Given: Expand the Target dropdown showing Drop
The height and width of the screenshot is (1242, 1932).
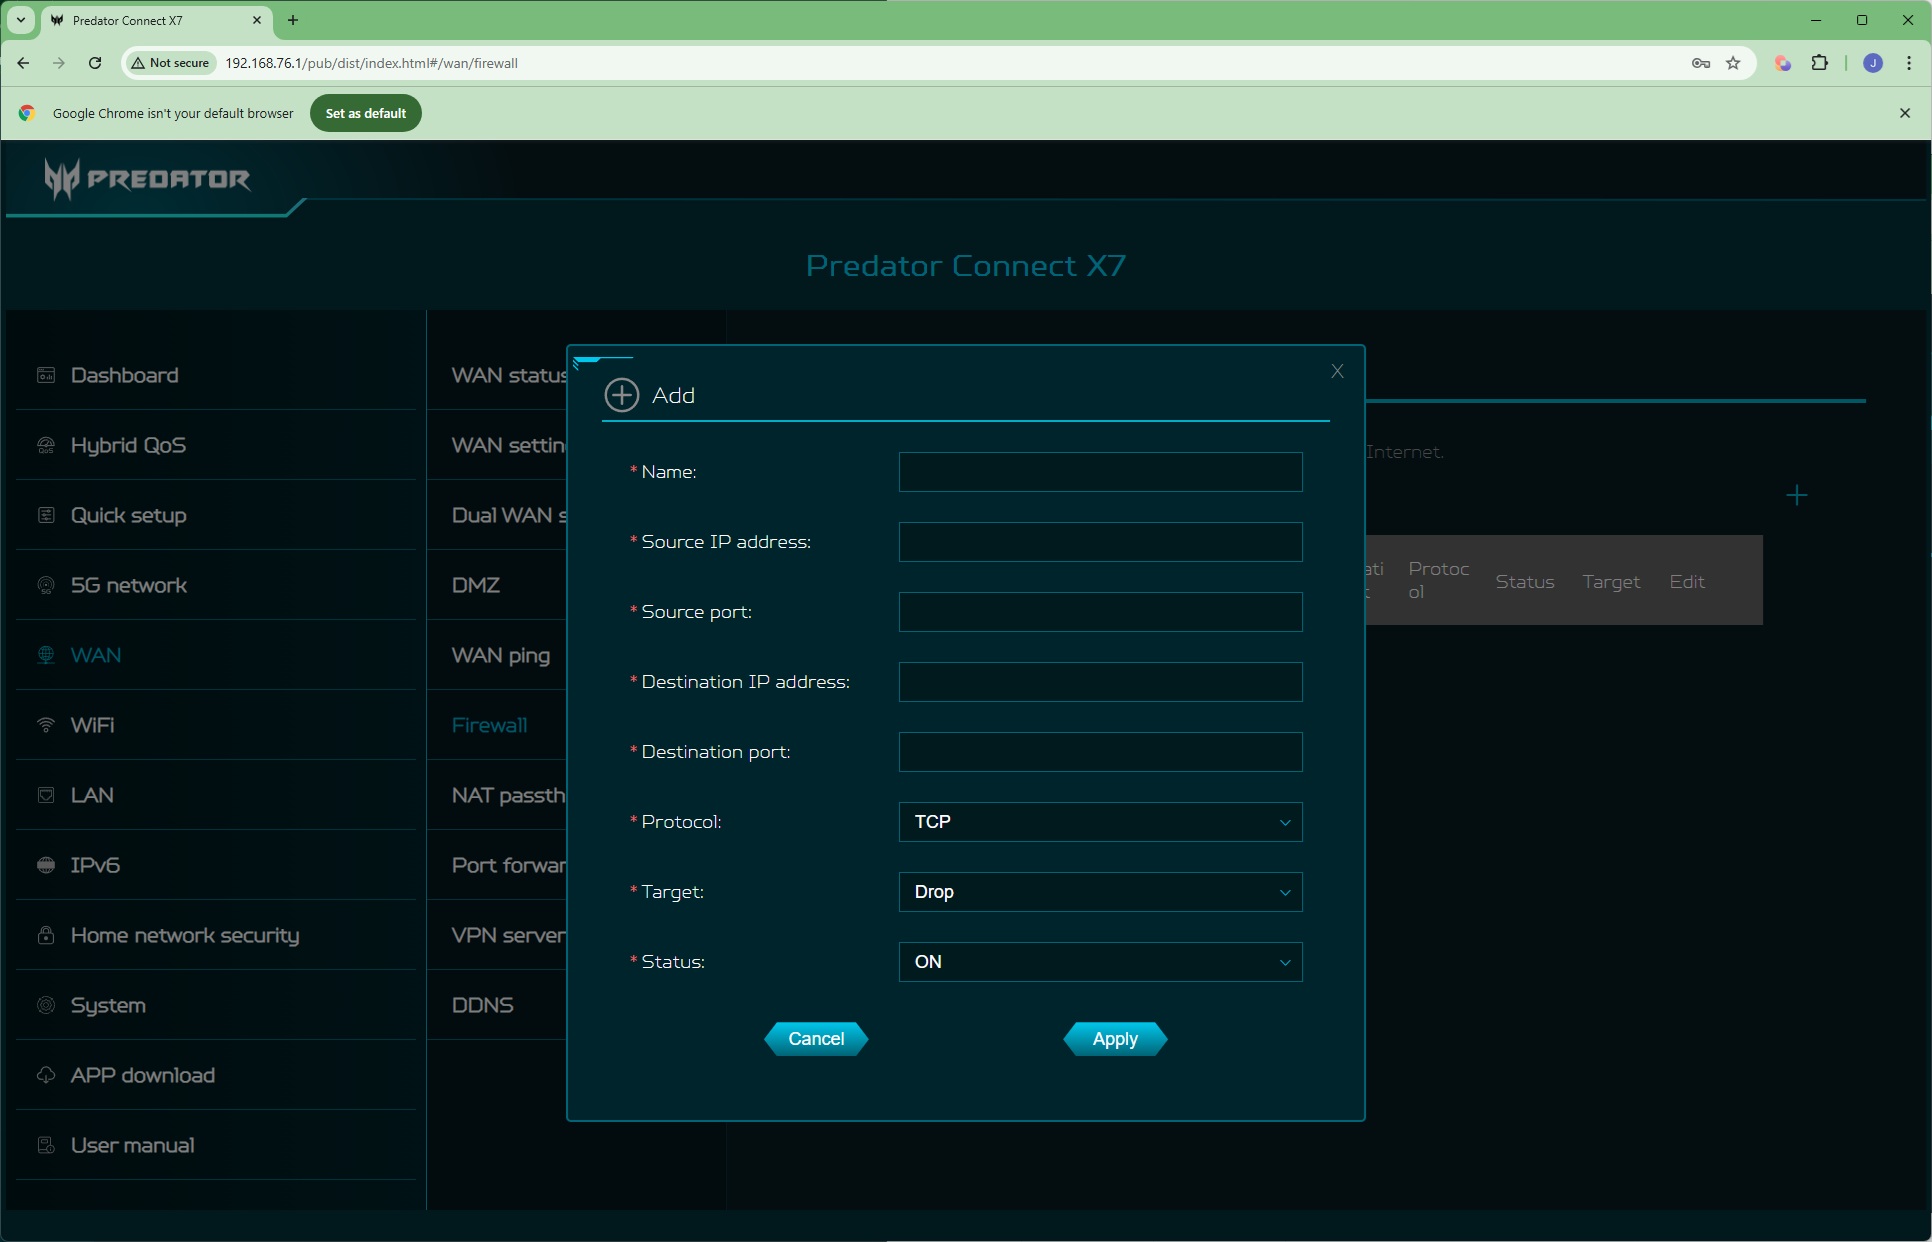Looking at the screenshot, I should click(x=1100, y=892).
